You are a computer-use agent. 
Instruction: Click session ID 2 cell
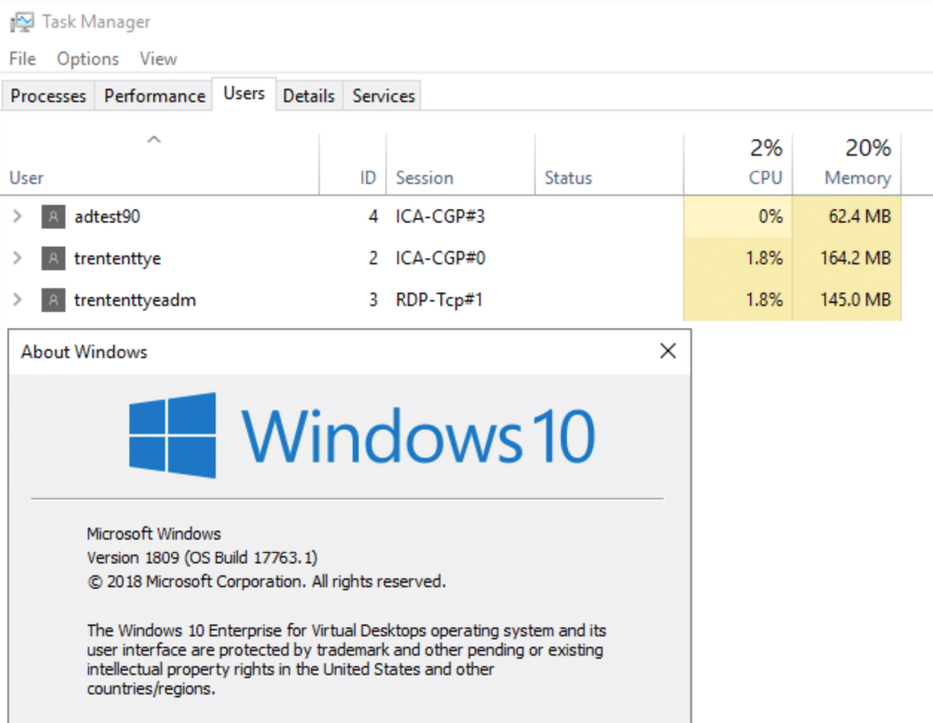pyautogui.click(x=373, y=258)
